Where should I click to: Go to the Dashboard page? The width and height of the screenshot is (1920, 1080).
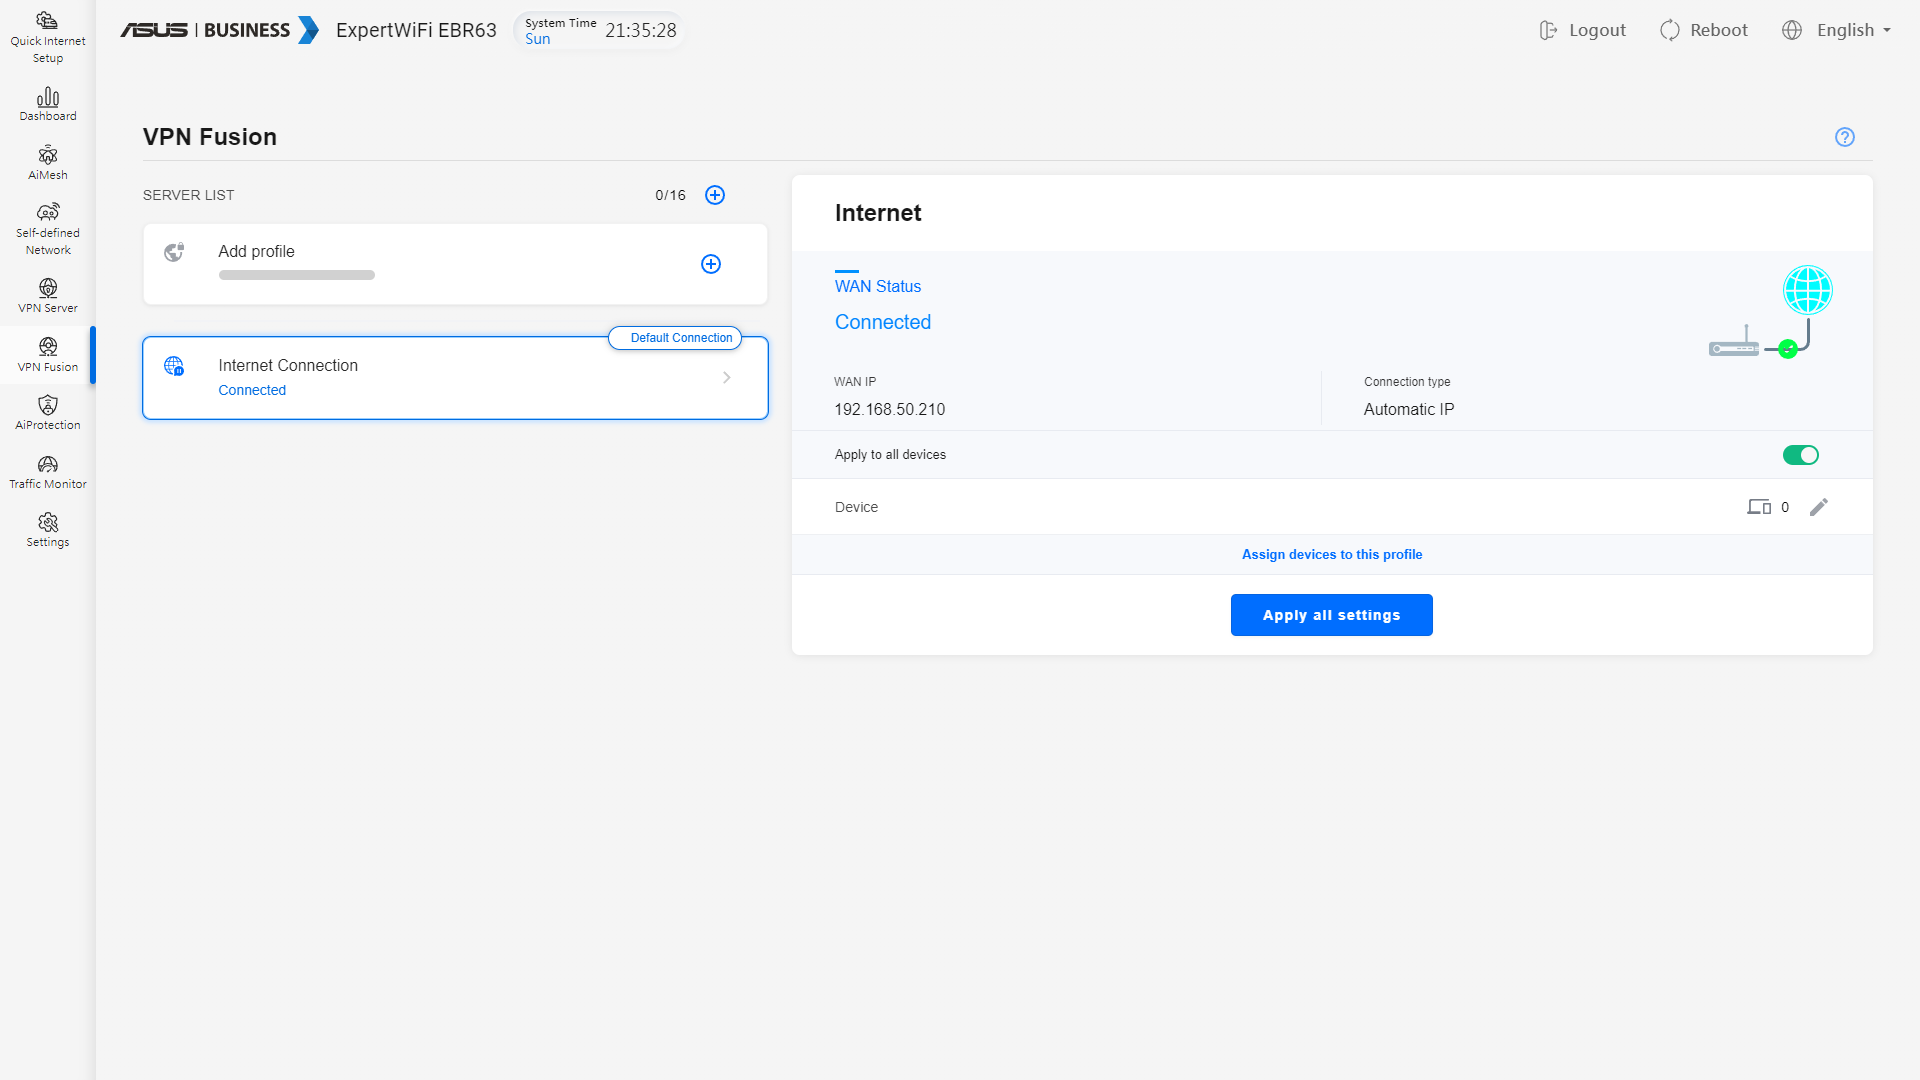click(47, 104)
